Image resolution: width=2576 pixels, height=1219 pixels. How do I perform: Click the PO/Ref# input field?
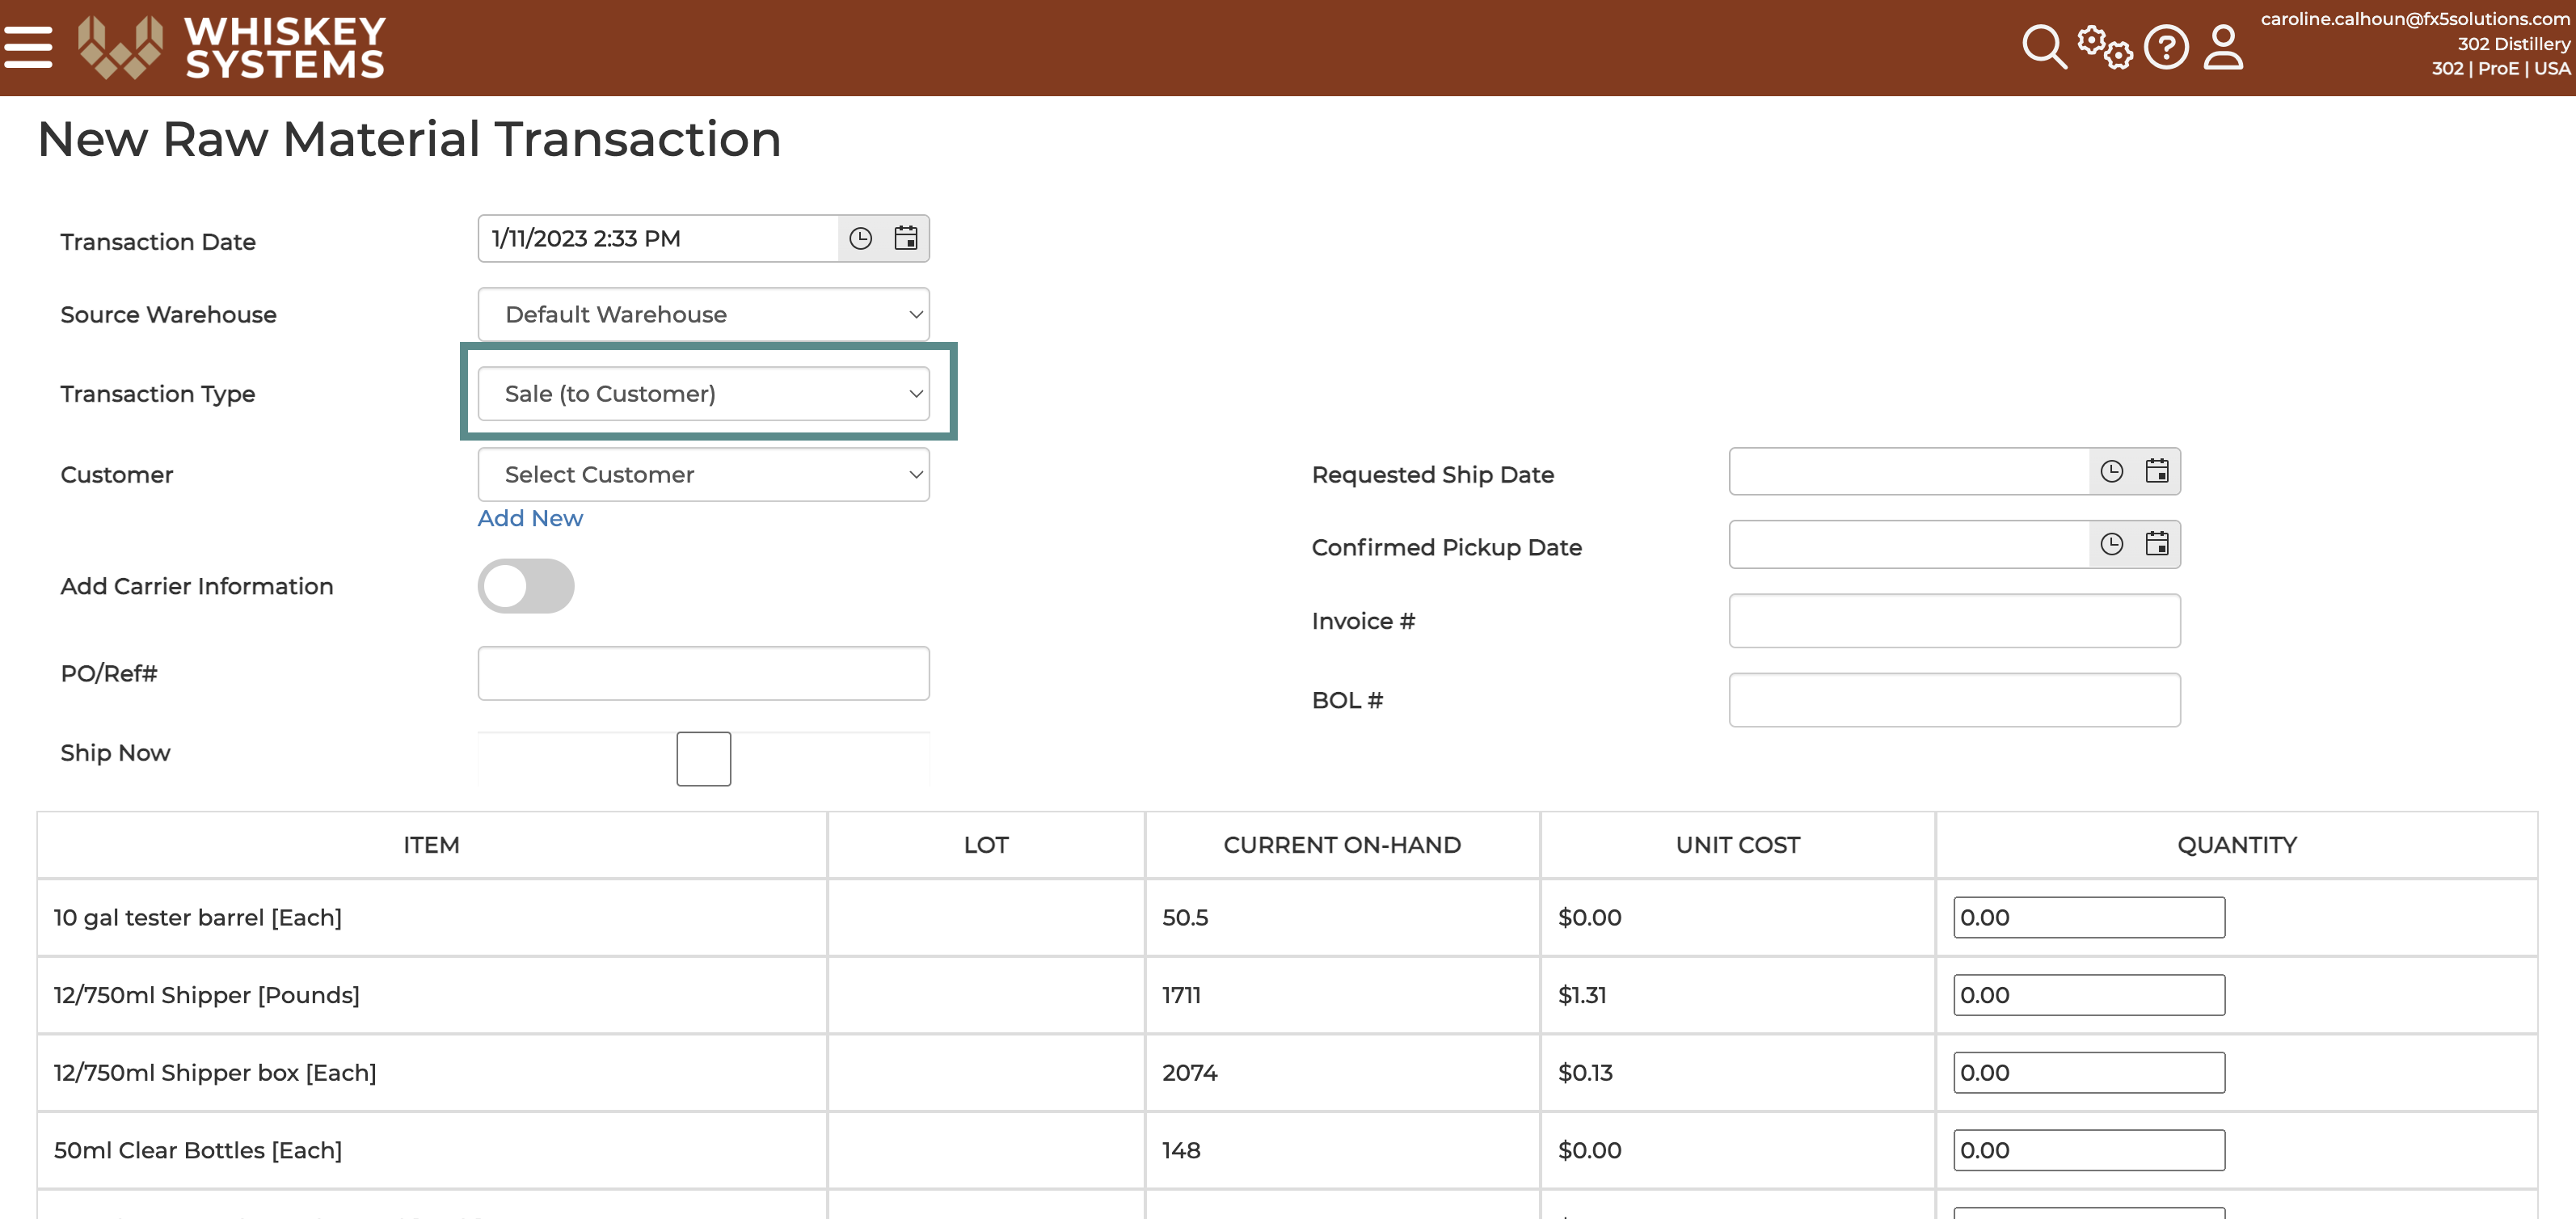click(x=703, y=673)
